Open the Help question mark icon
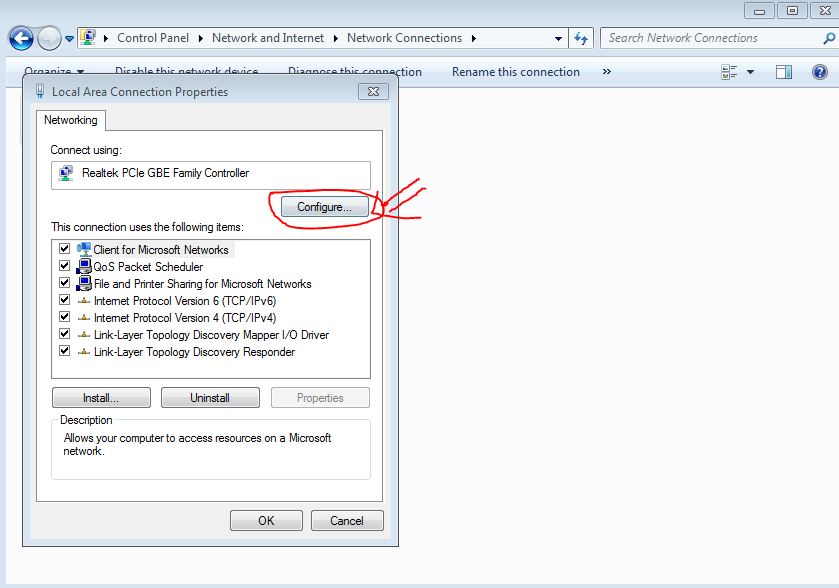 coord(820,72)
